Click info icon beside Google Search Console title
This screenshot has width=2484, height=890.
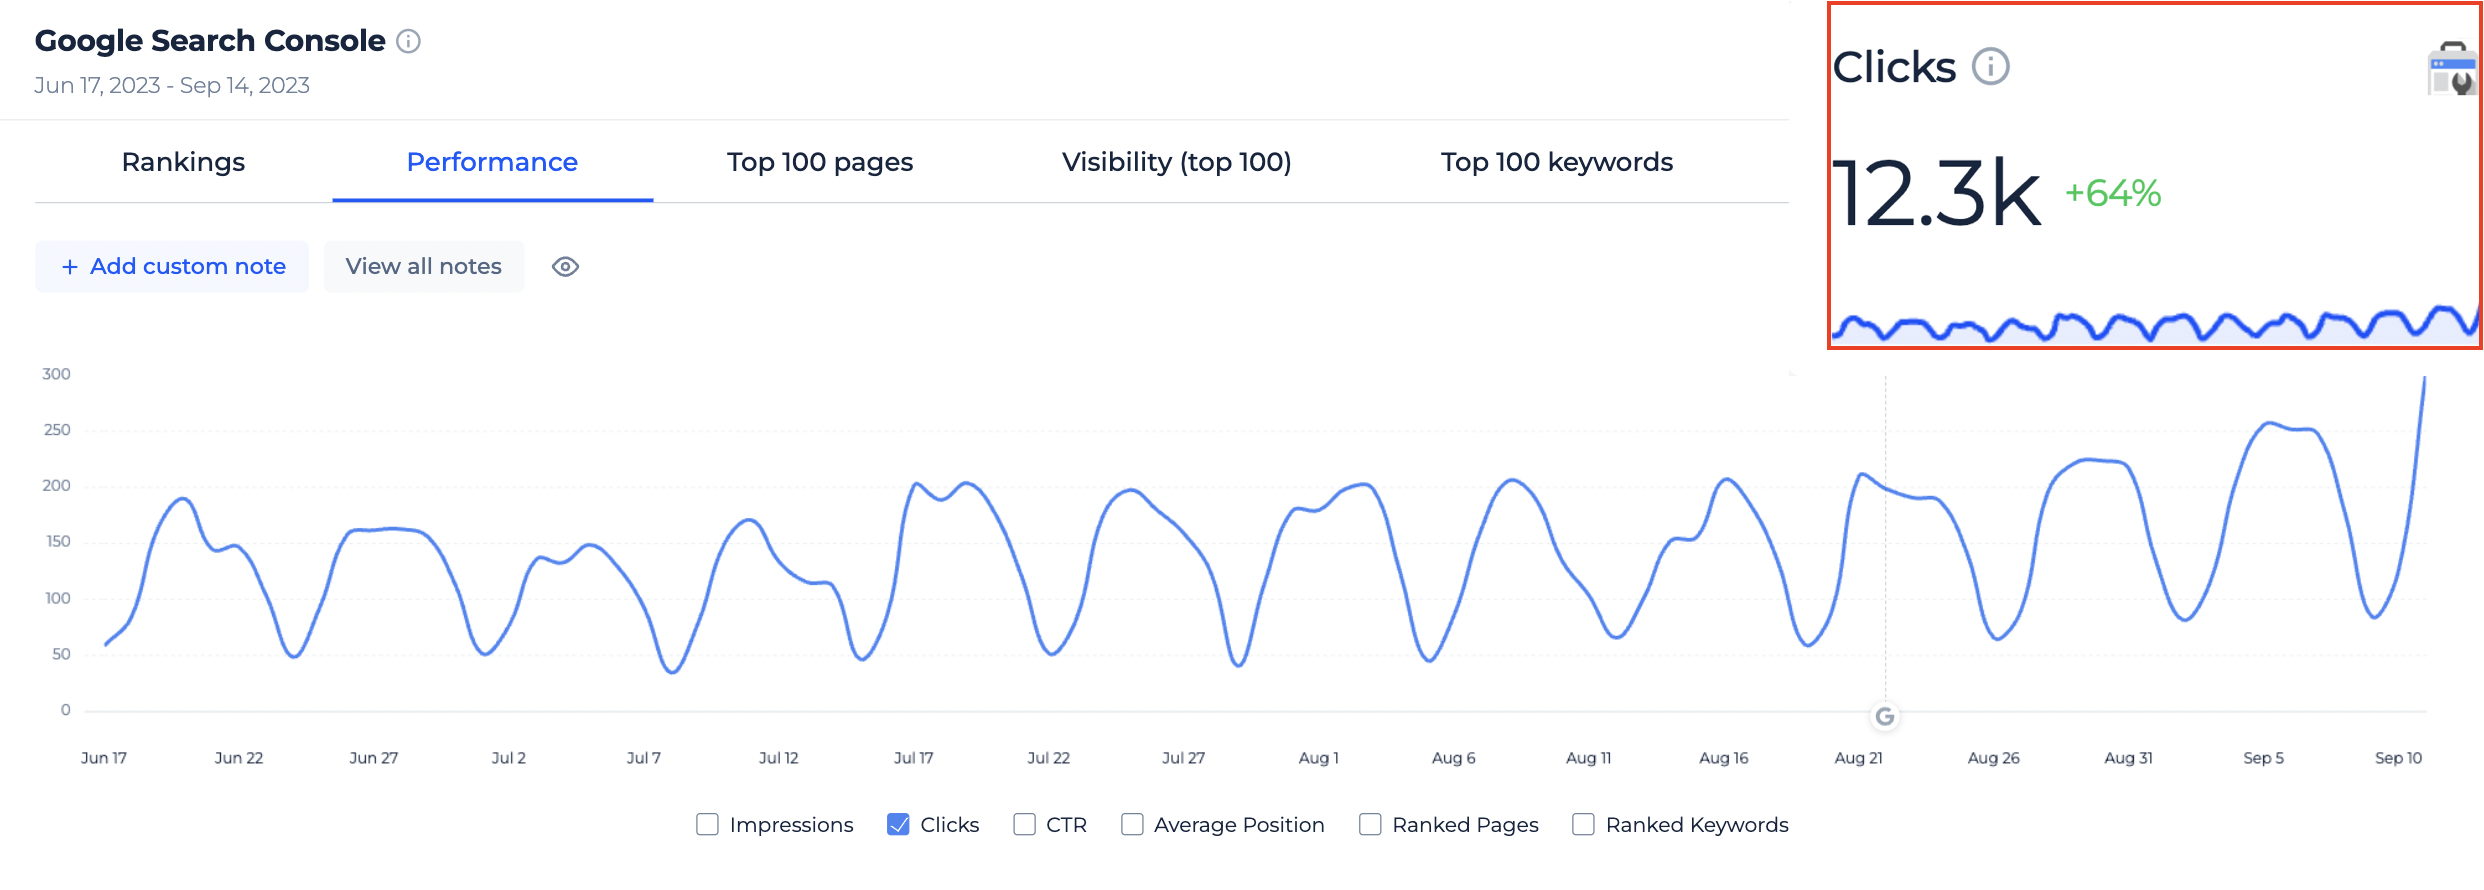pos(408,41)
